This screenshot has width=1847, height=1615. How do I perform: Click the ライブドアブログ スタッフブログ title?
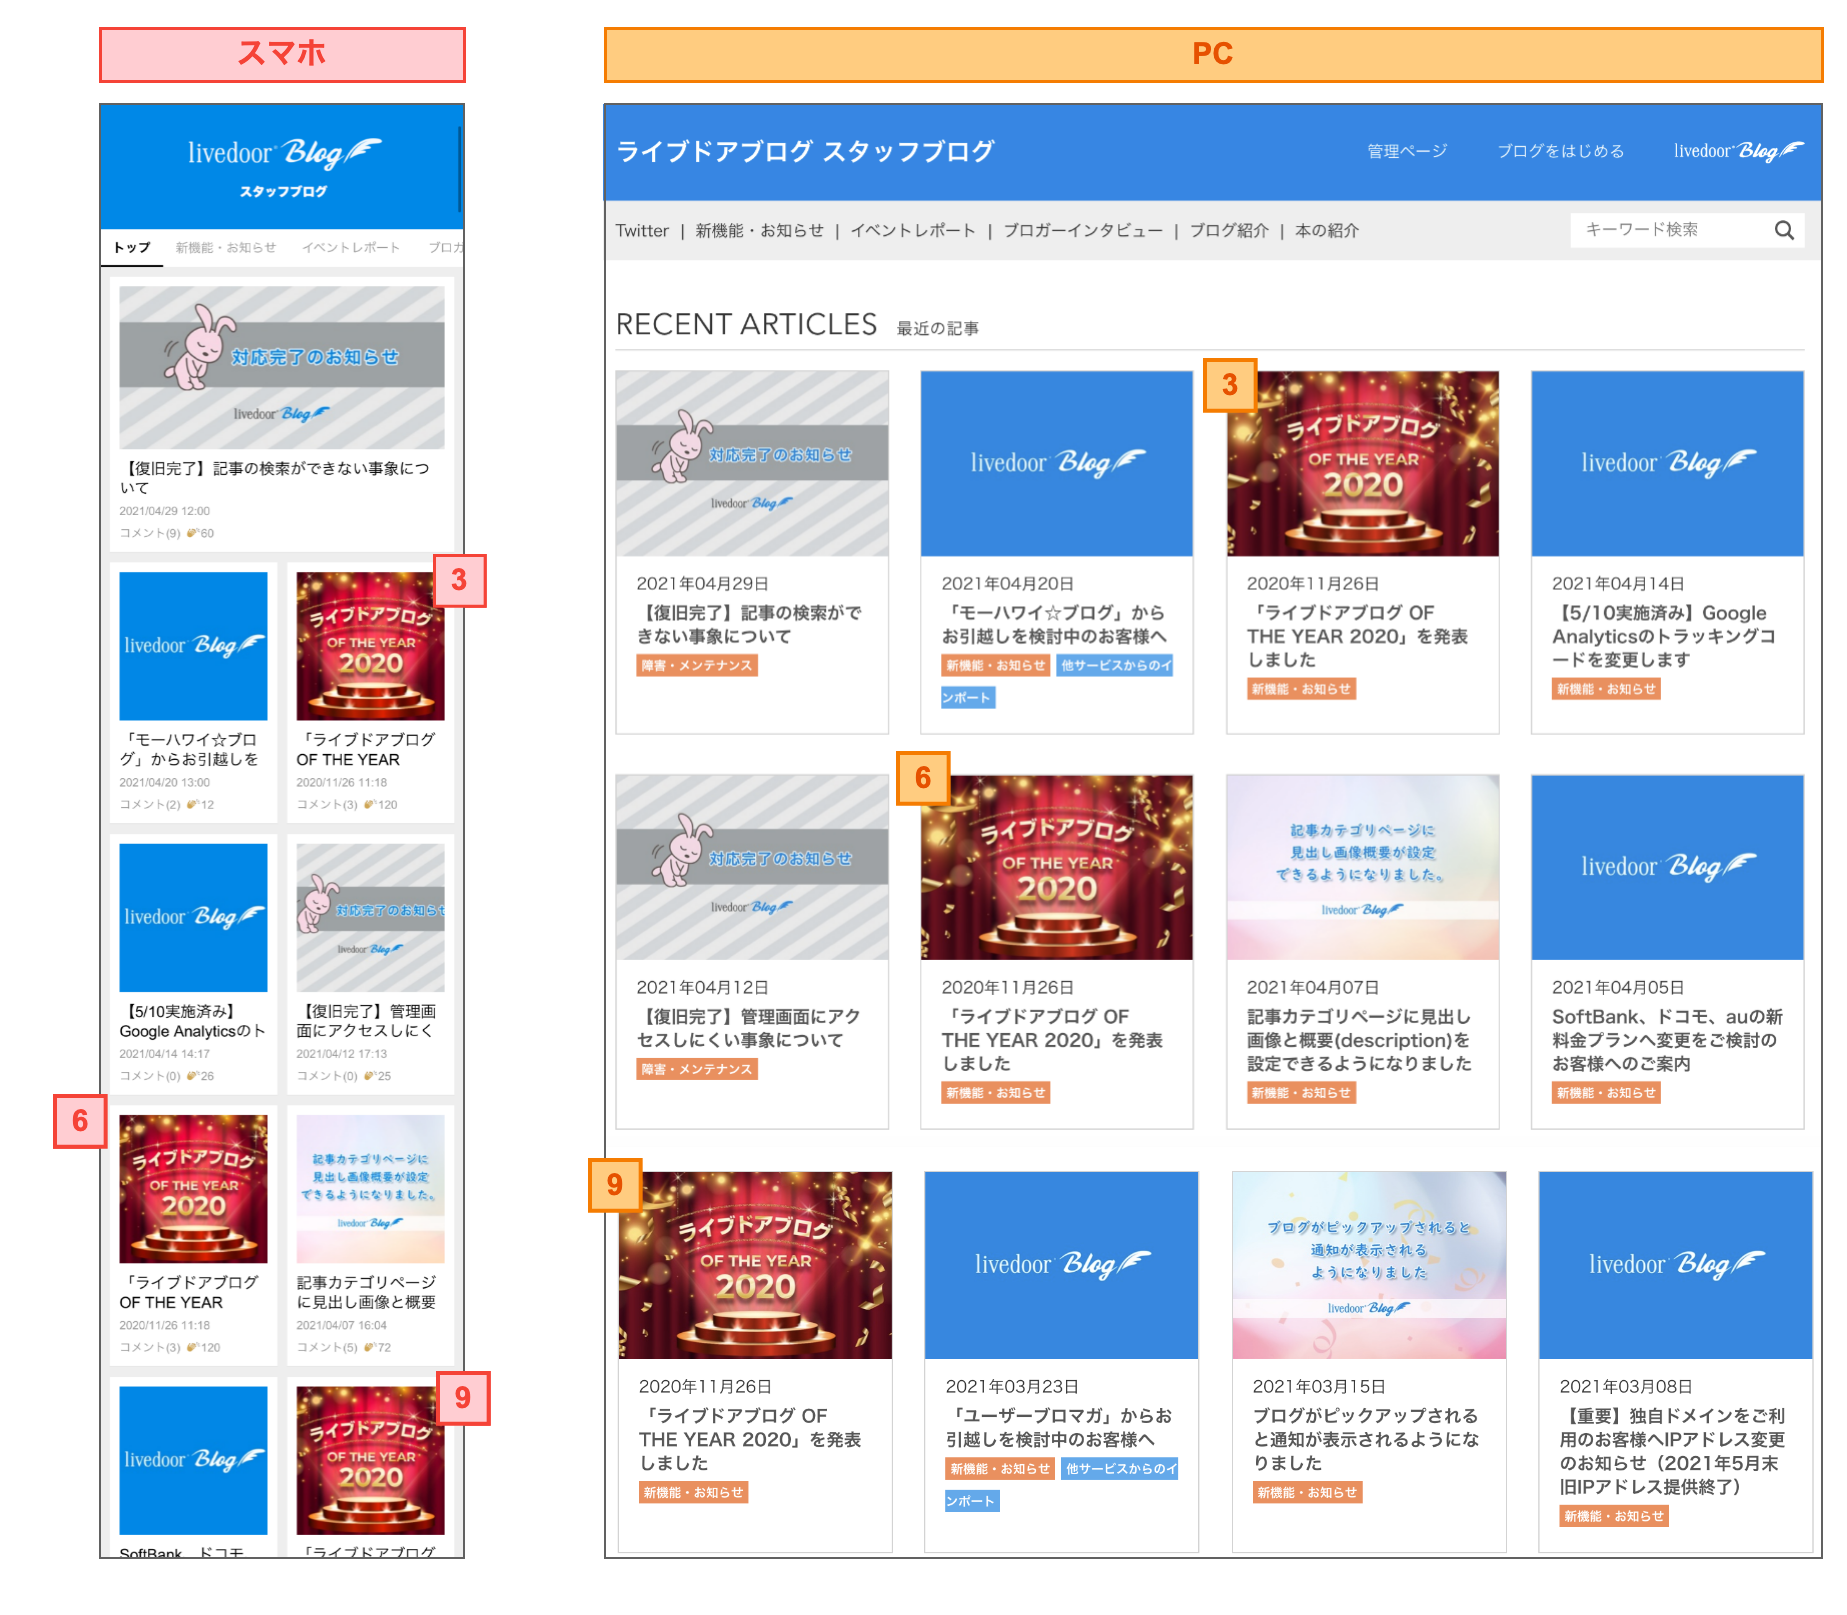tap(805, 151)
